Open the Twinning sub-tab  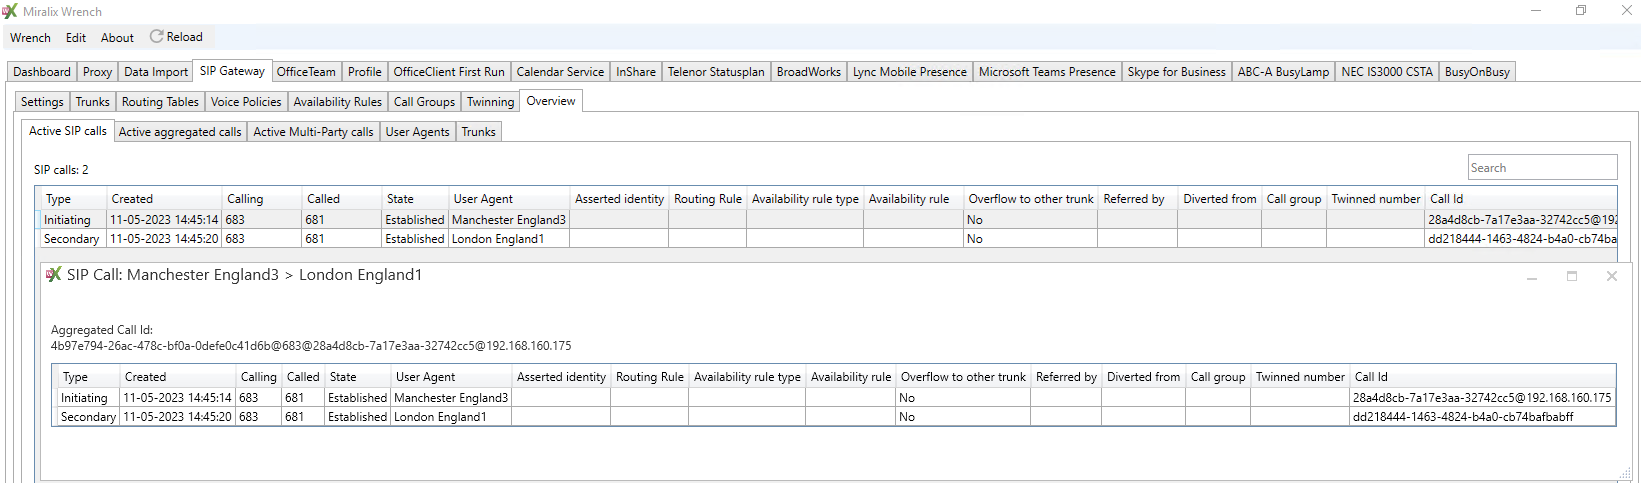[490, 102]
